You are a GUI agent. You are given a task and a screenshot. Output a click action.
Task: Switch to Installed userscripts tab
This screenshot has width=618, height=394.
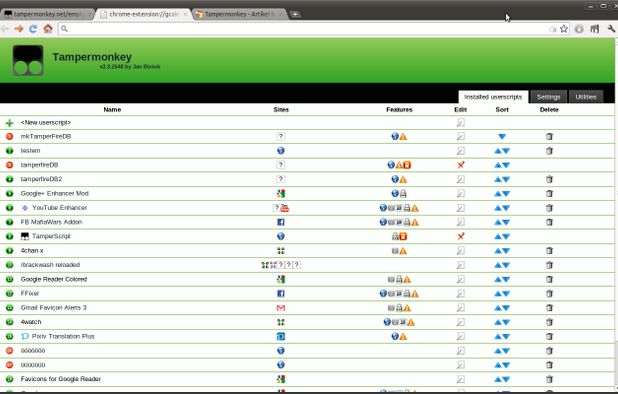(x=493, y=97)
